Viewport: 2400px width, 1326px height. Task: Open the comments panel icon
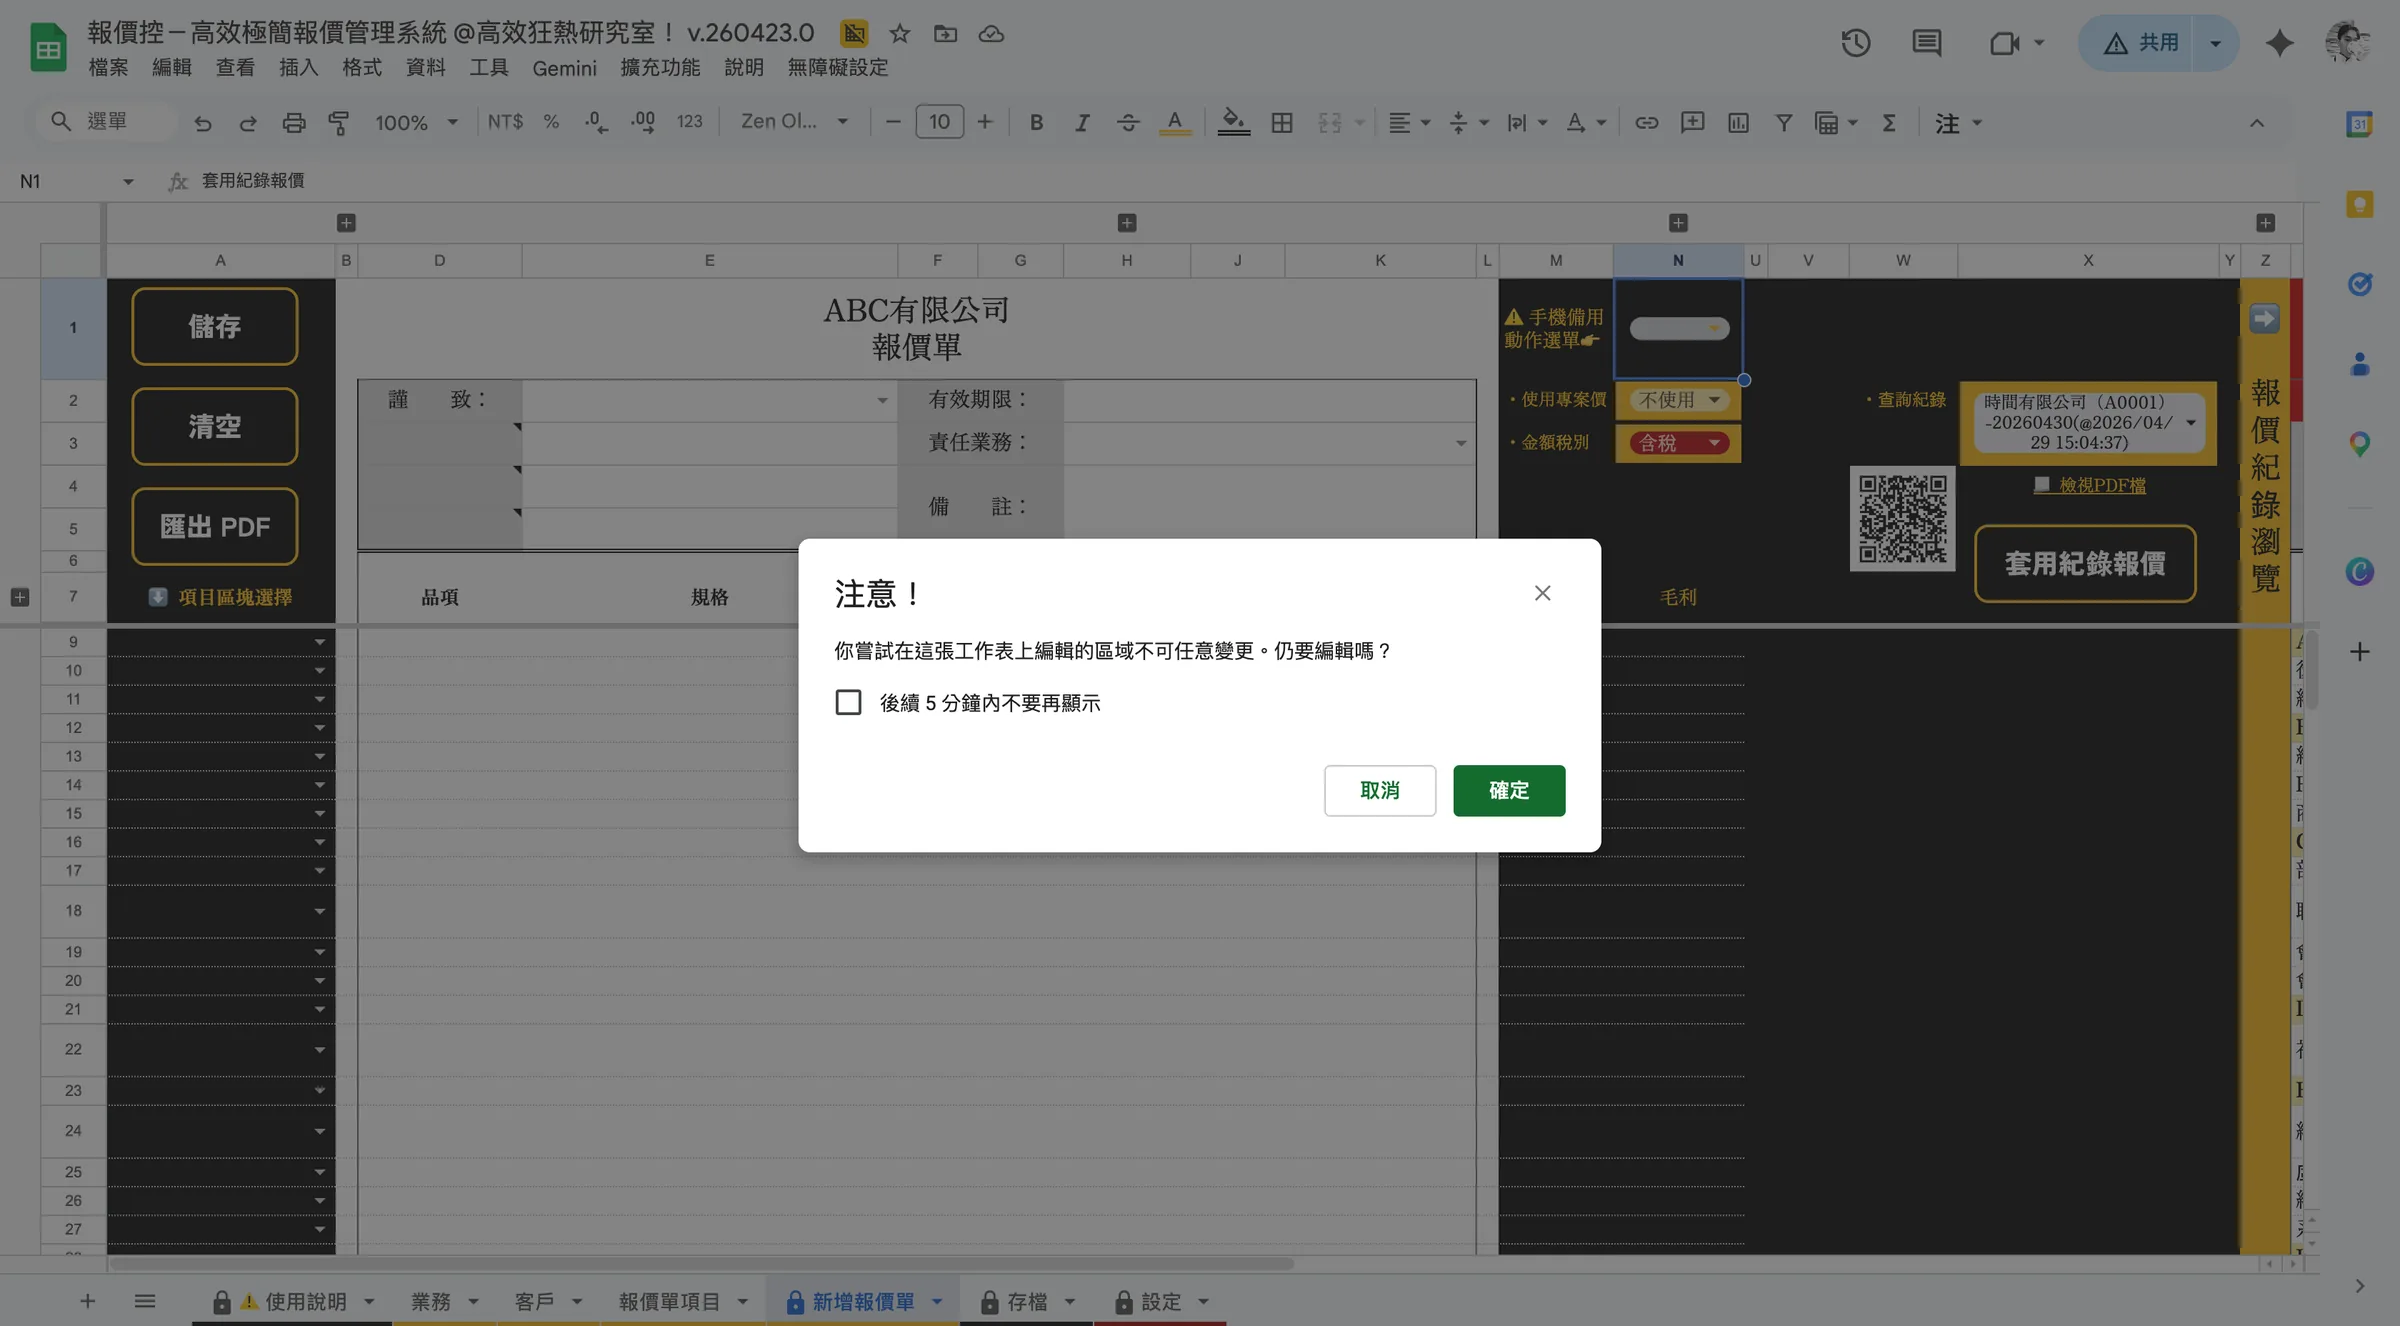(x=1926, y=43)
